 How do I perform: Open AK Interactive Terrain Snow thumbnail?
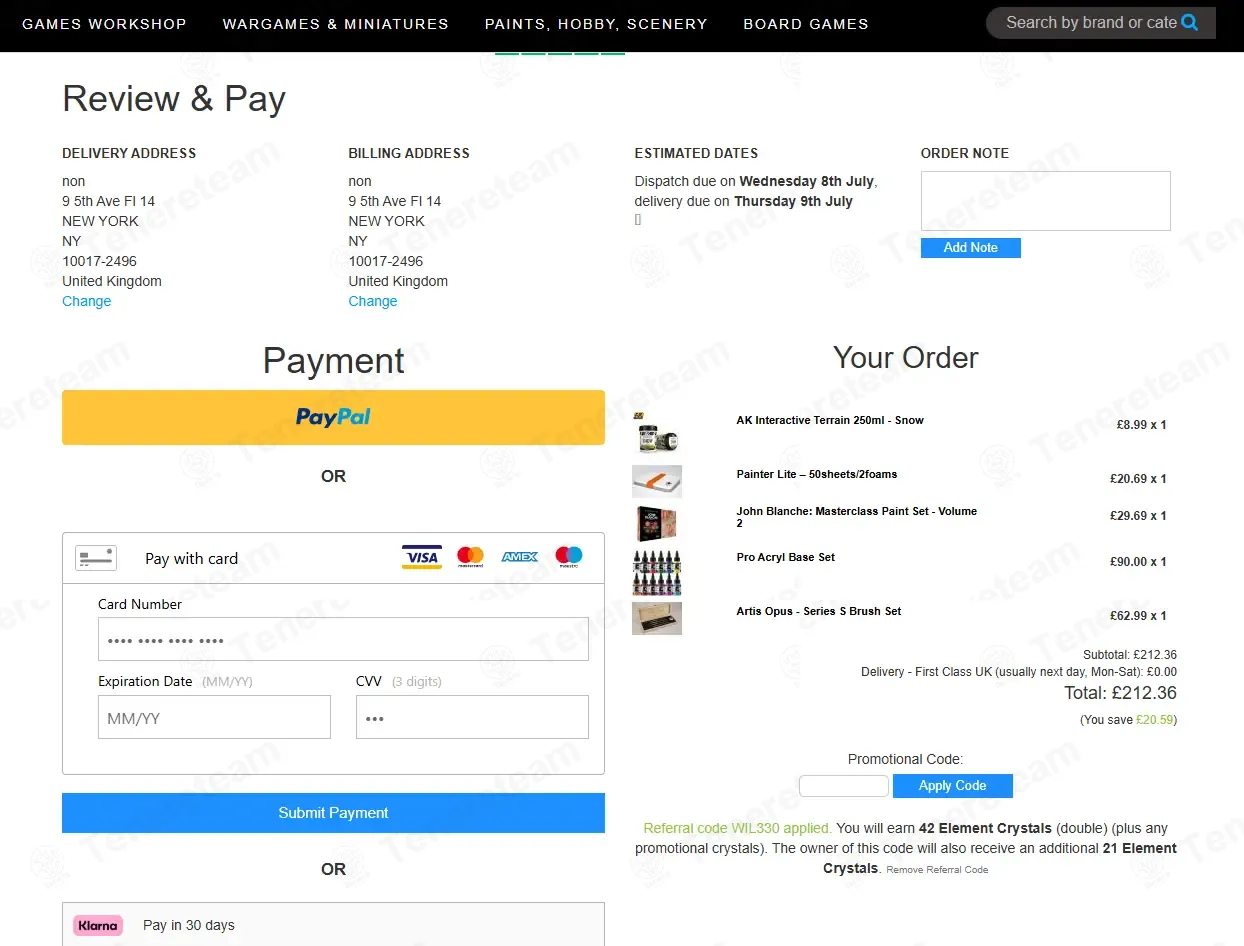click(657, 431)
